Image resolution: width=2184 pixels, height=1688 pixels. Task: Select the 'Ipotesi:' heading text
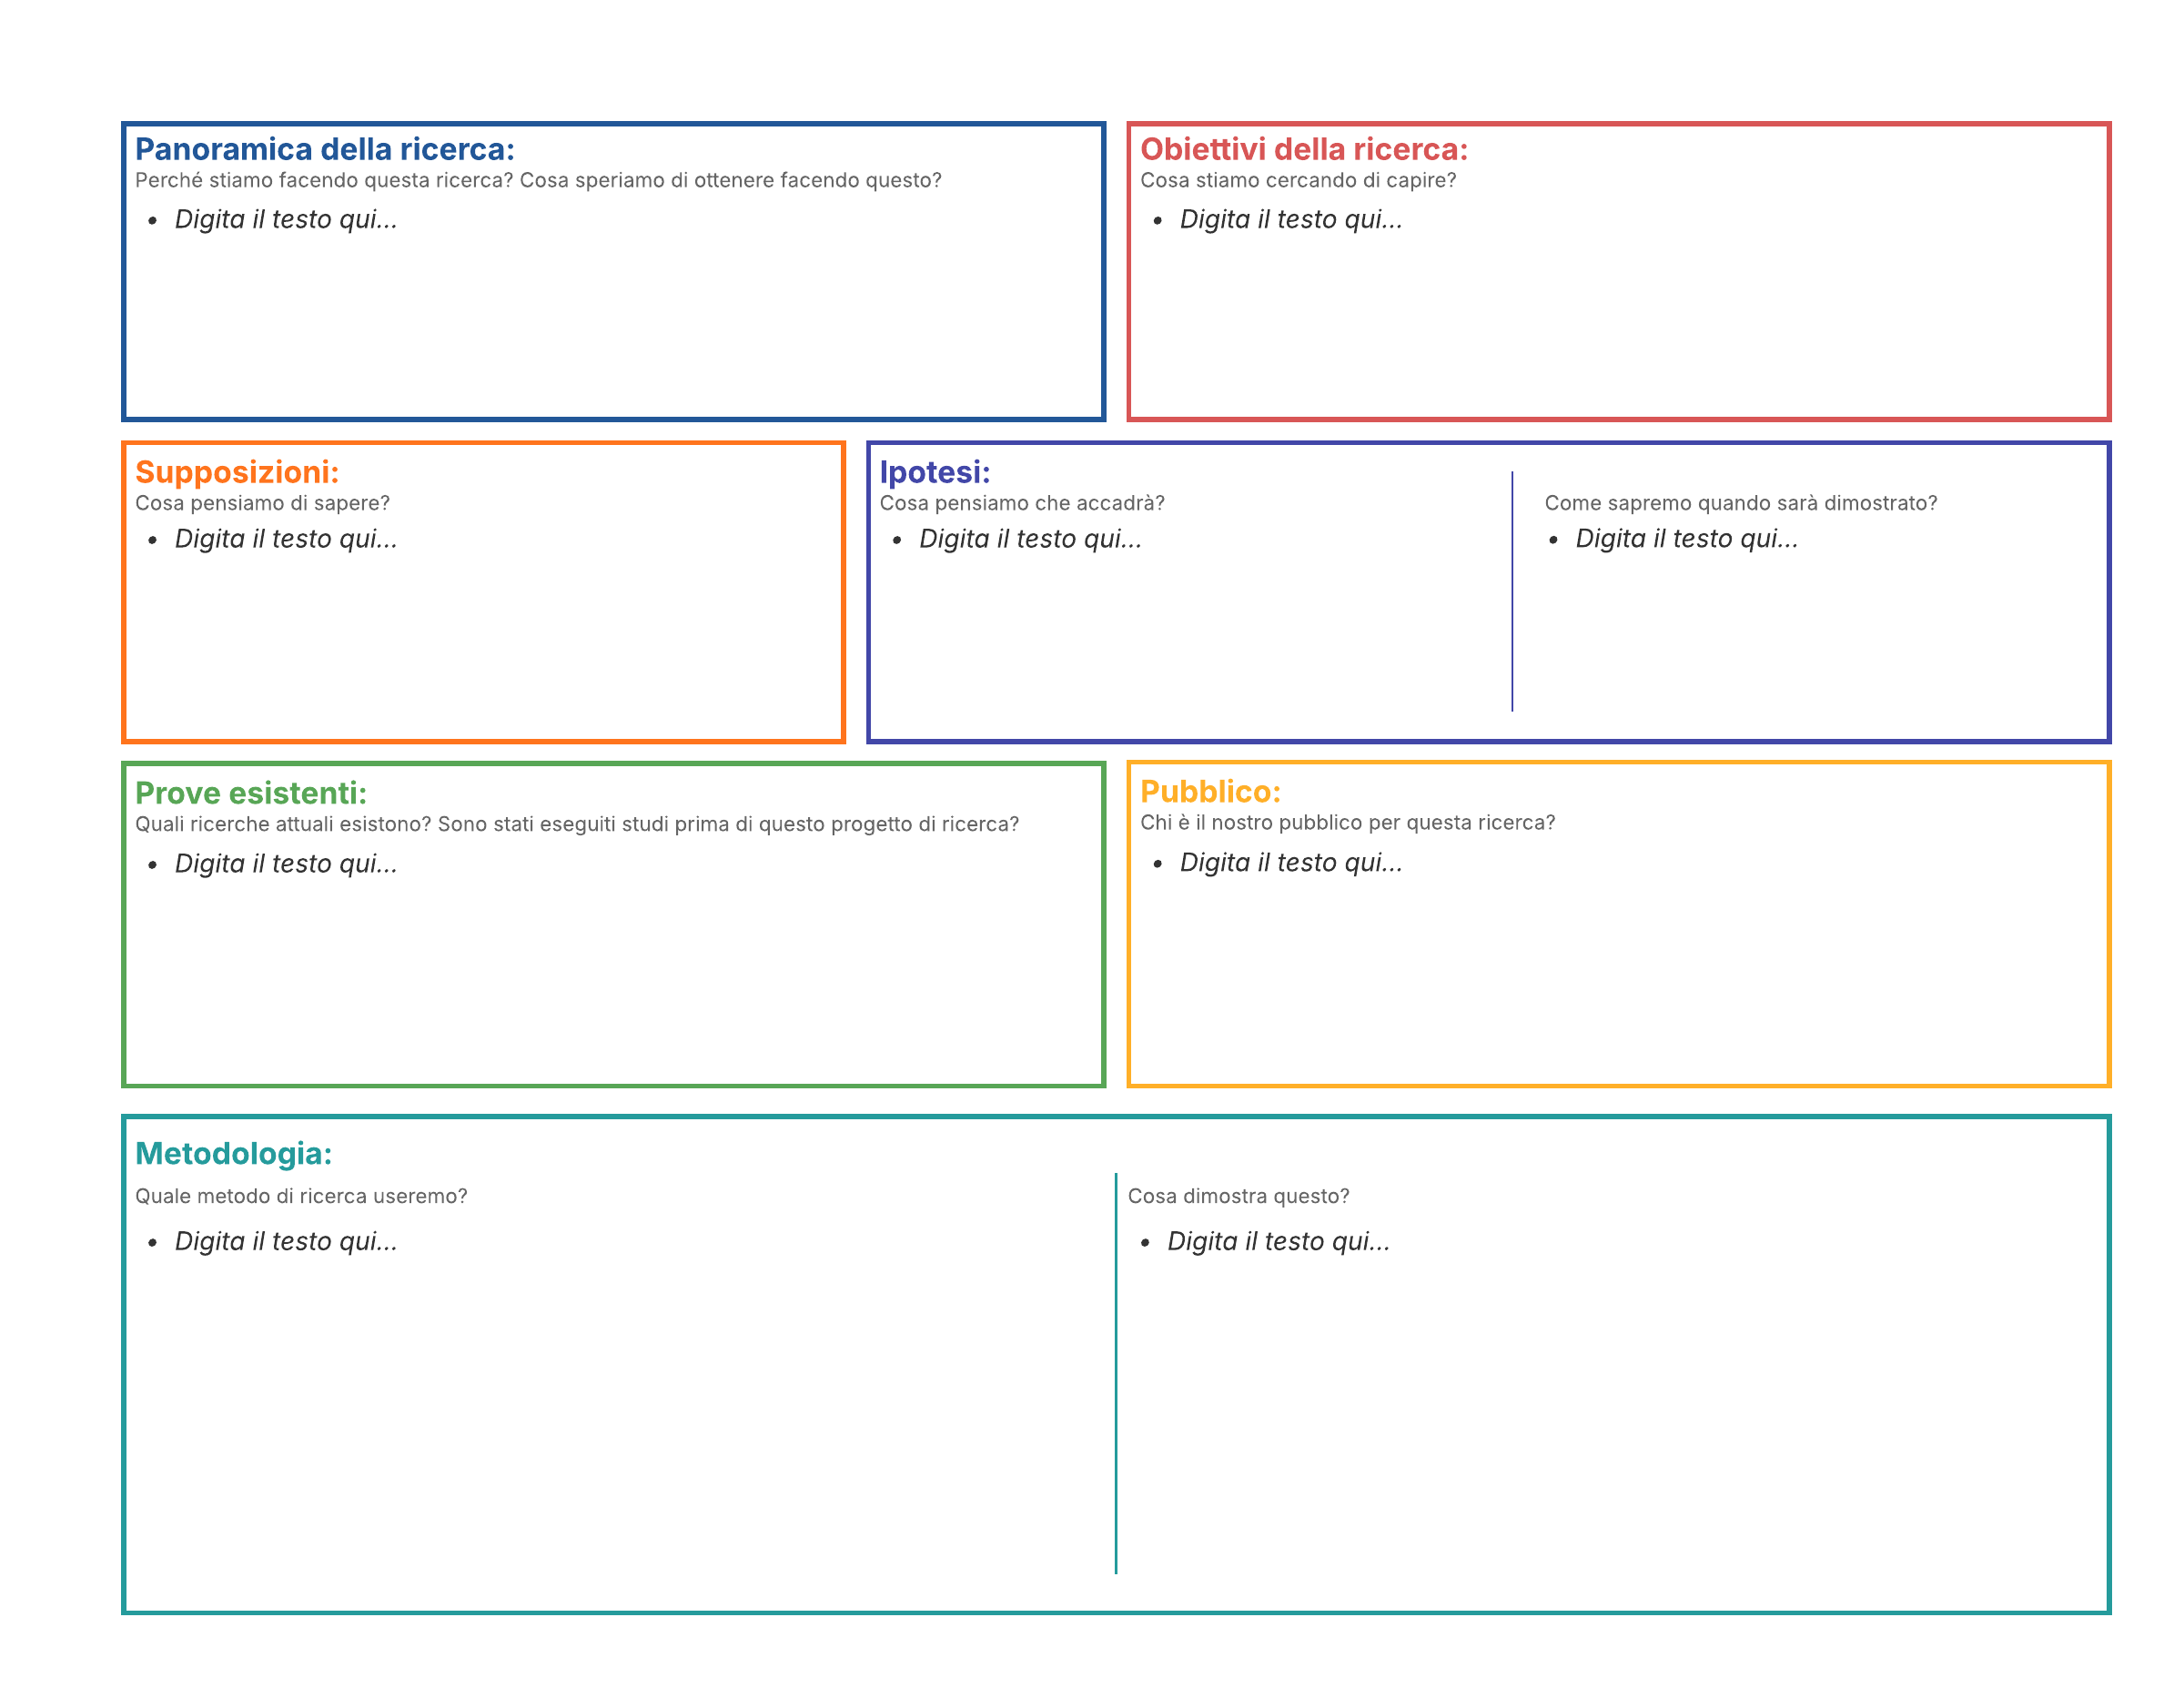[934, 472]
